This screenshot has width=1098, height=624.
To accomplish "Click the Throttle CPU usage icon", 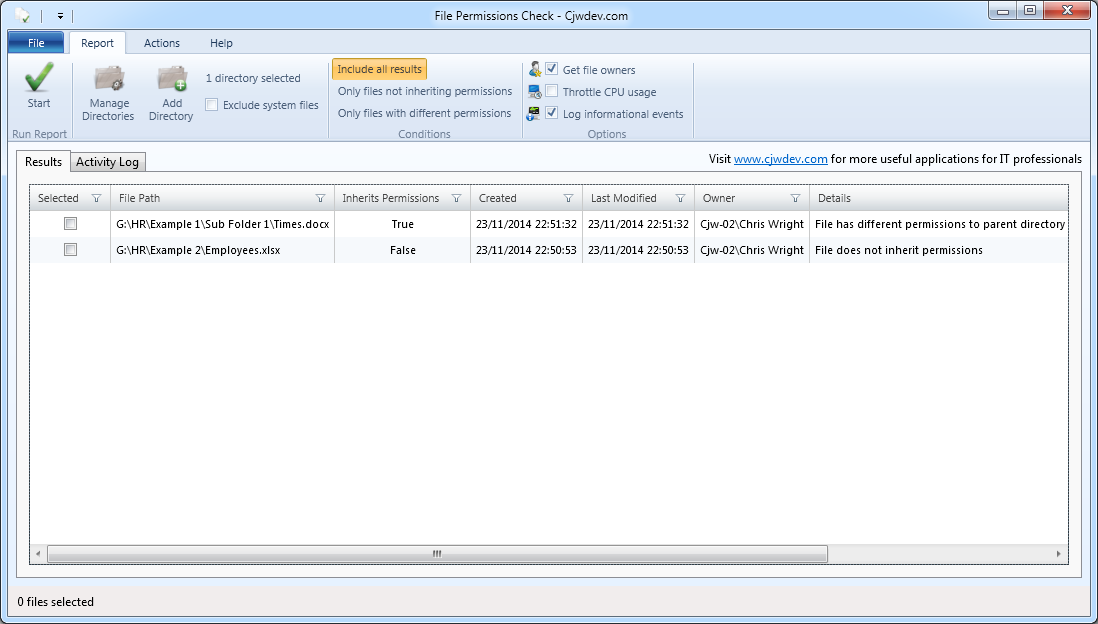I will point(535,92).
